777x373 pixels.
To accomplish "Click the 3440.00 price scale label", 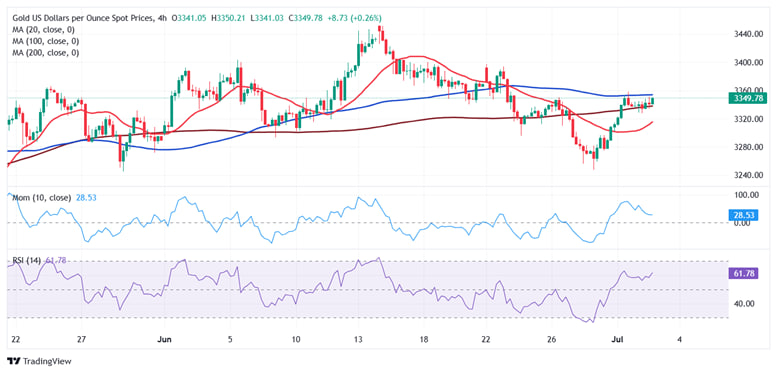I will (x=748, y=34).
